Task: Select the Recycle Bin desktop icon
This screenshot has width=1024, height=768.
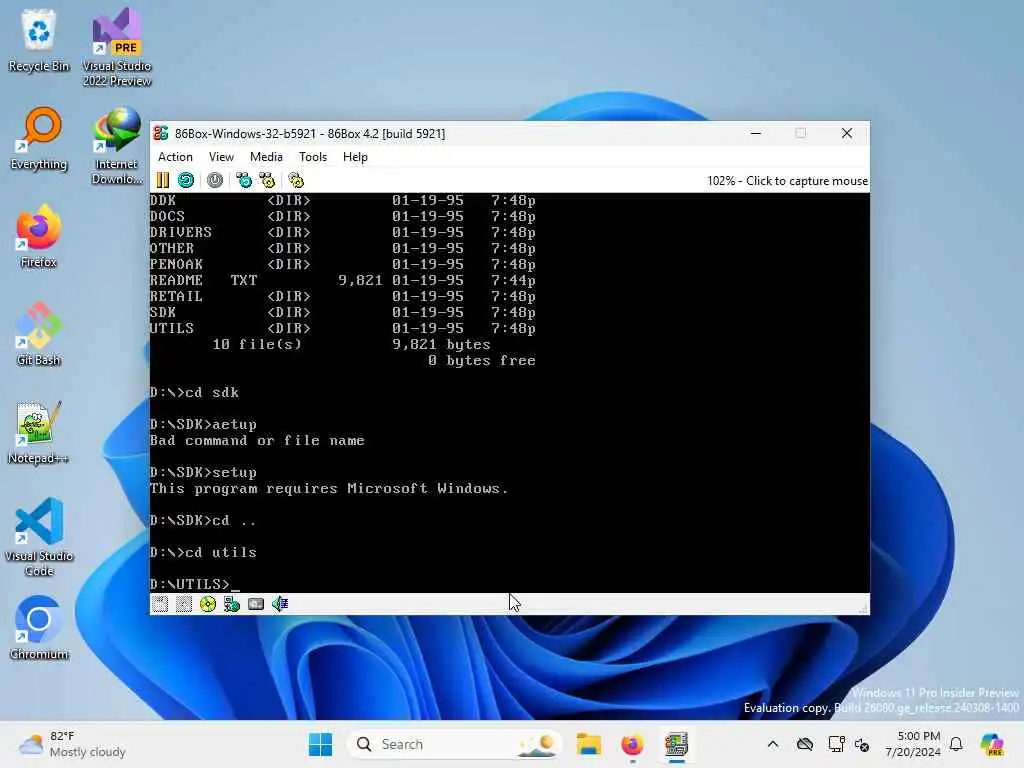Action: pyautogui.click(x=39, y=40)
